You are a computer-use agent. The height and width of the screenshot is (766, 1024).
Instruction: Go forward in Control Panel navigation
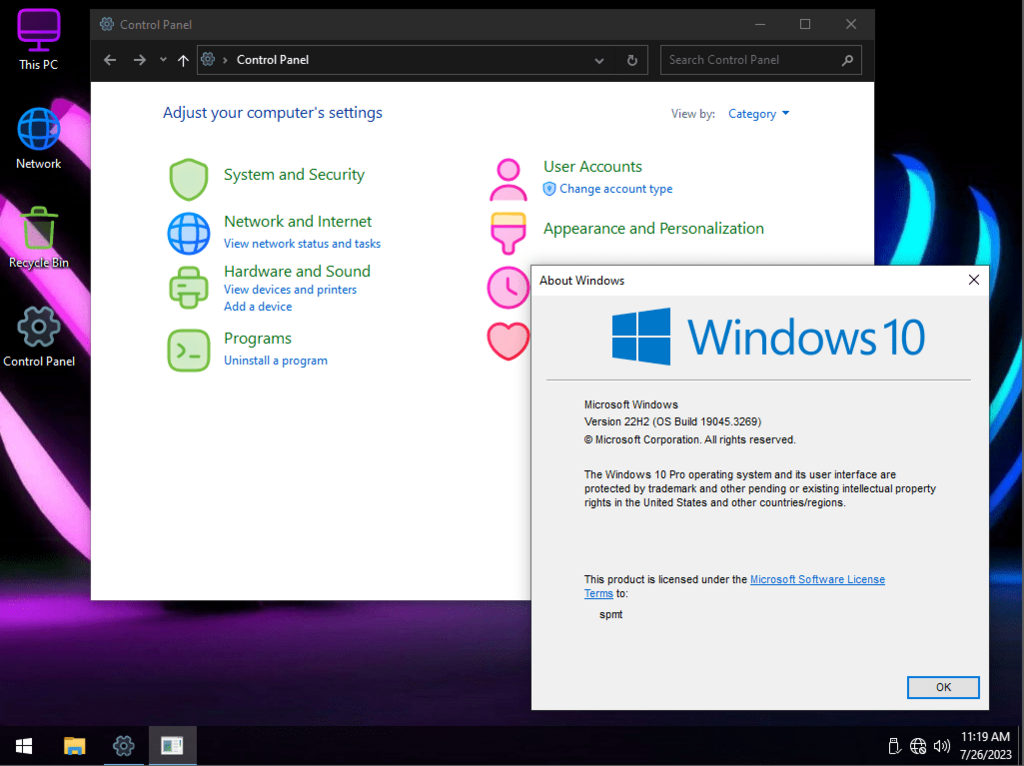tap(139, 60)
